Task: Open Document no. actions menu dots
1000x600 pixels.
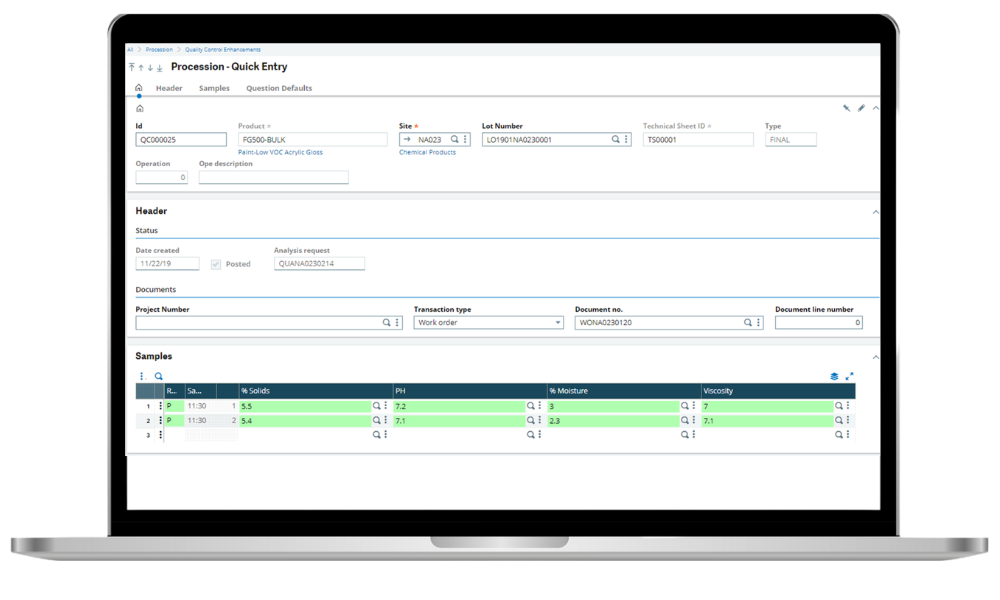Action: tap(758, 323)
